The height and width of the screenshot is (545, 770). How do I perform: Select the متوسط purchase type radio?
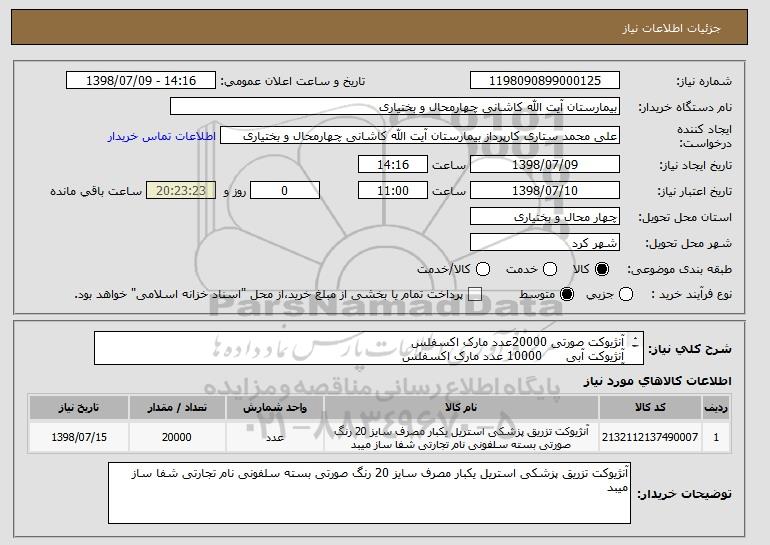tap(567, 295)
